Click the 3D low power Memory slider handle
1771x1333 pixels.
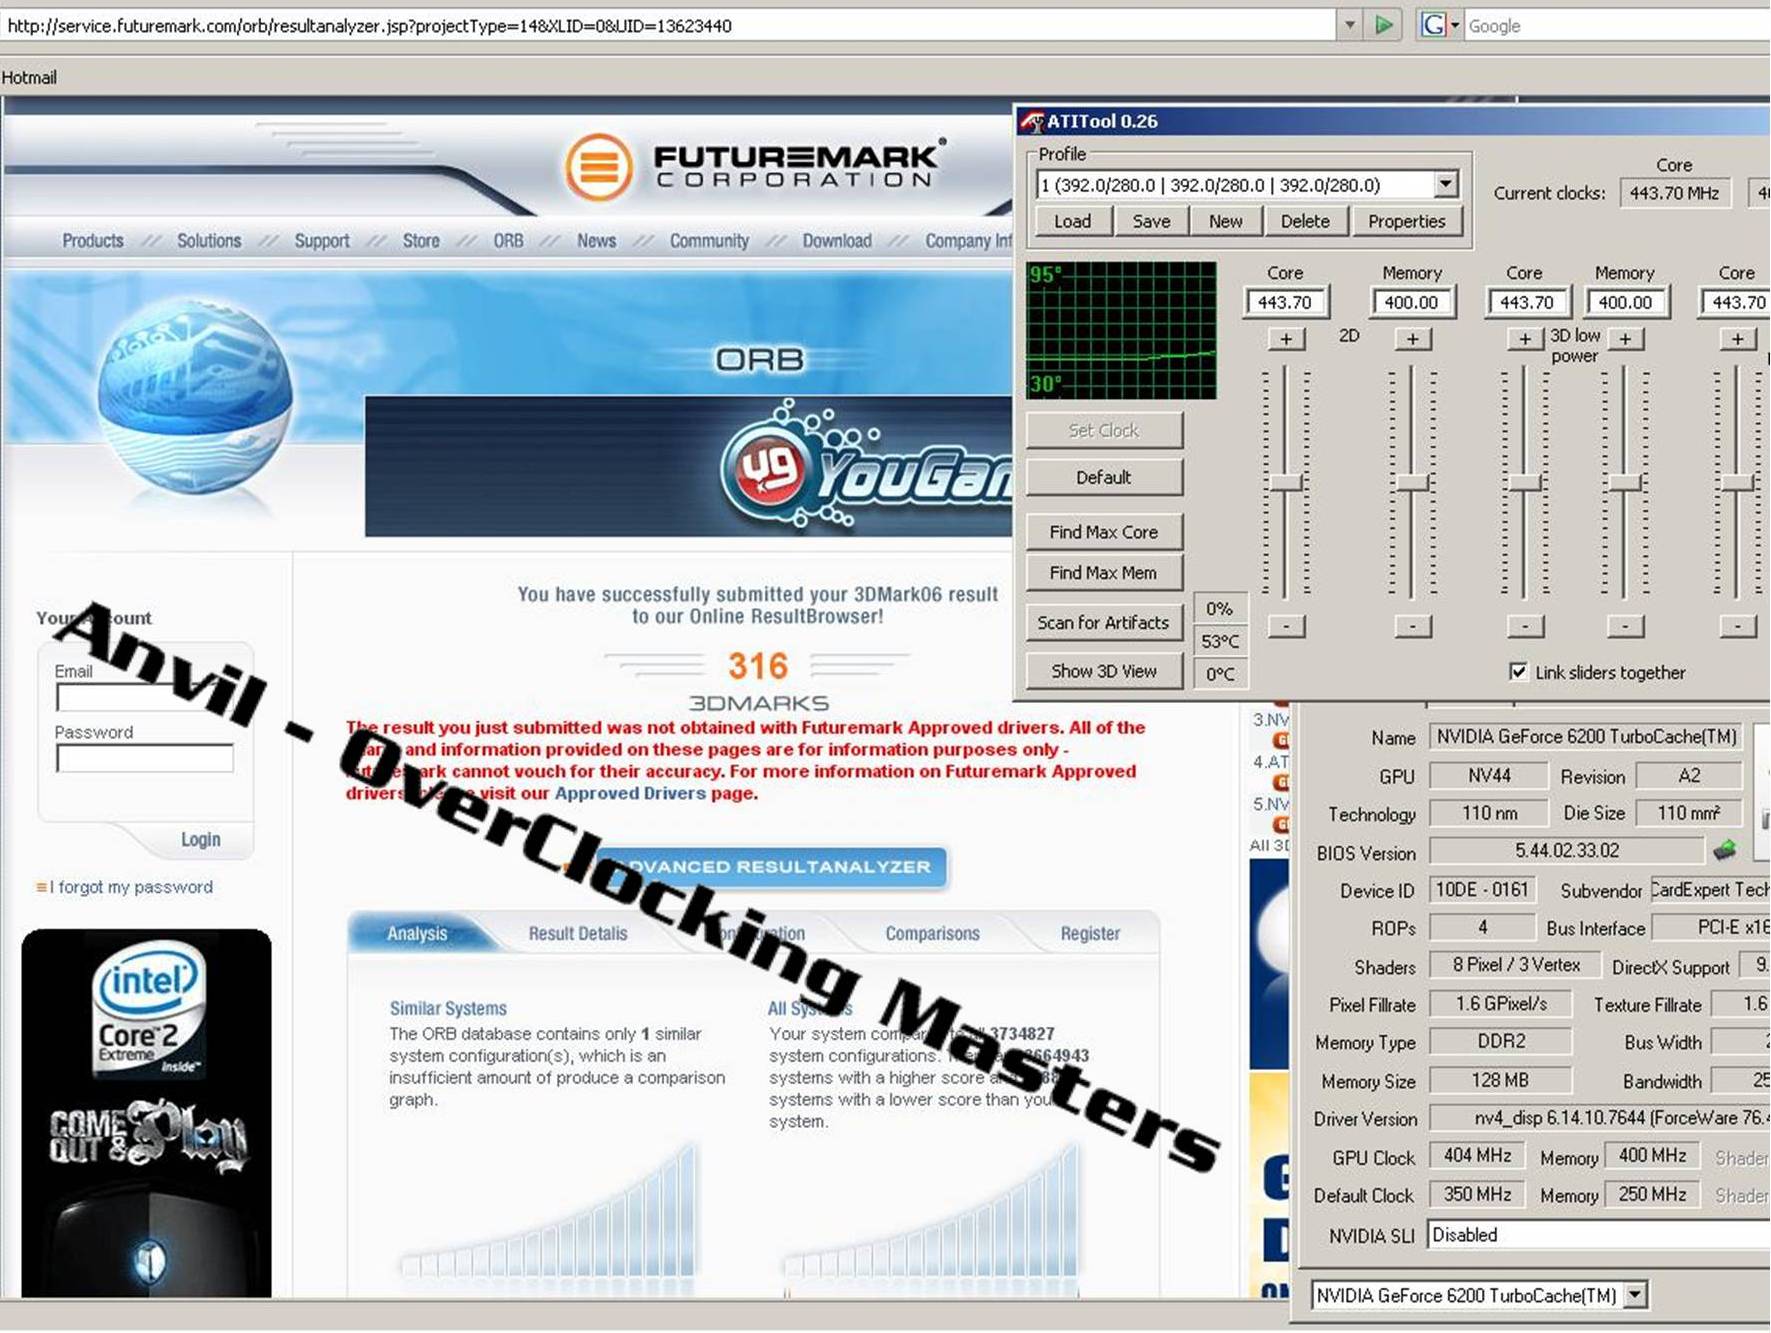pyautogui.click(x=1625, y=483)
